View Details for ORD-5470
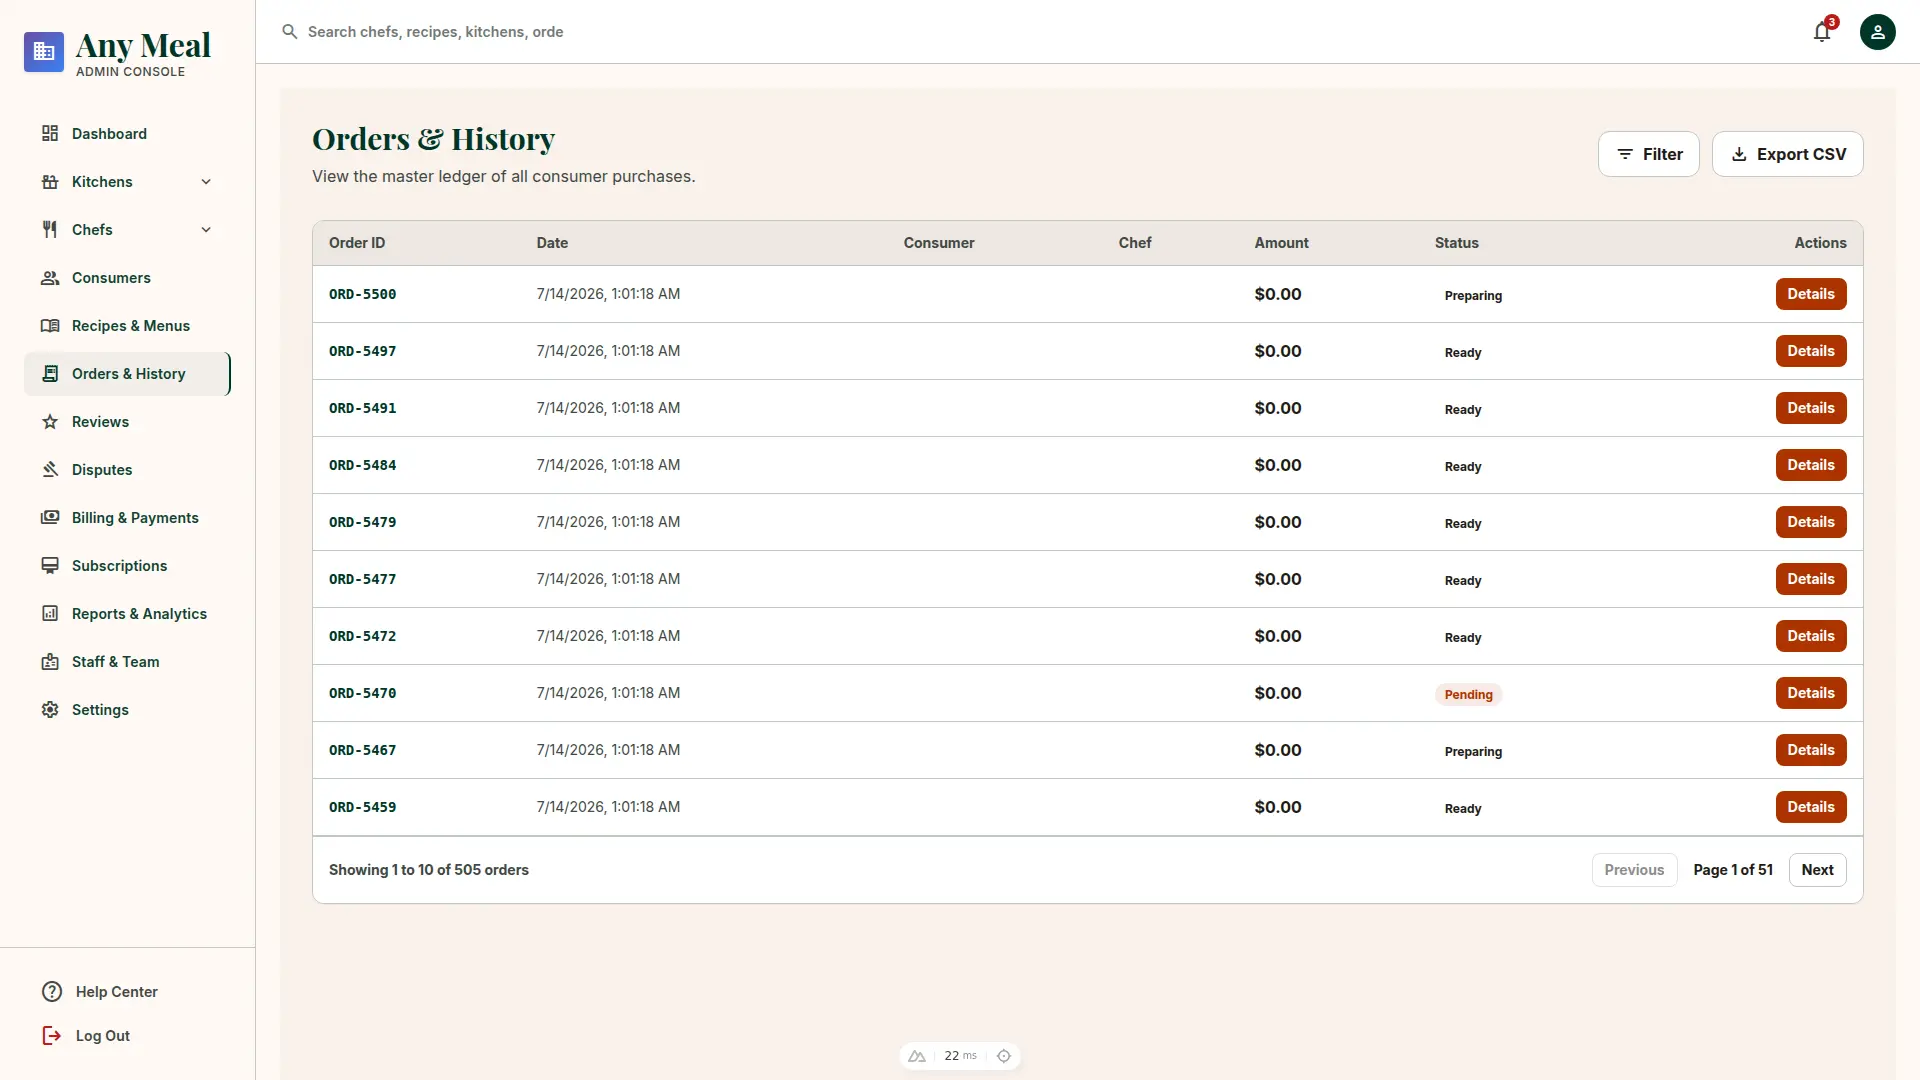 pyautogui.click(x=1811, y=693)
